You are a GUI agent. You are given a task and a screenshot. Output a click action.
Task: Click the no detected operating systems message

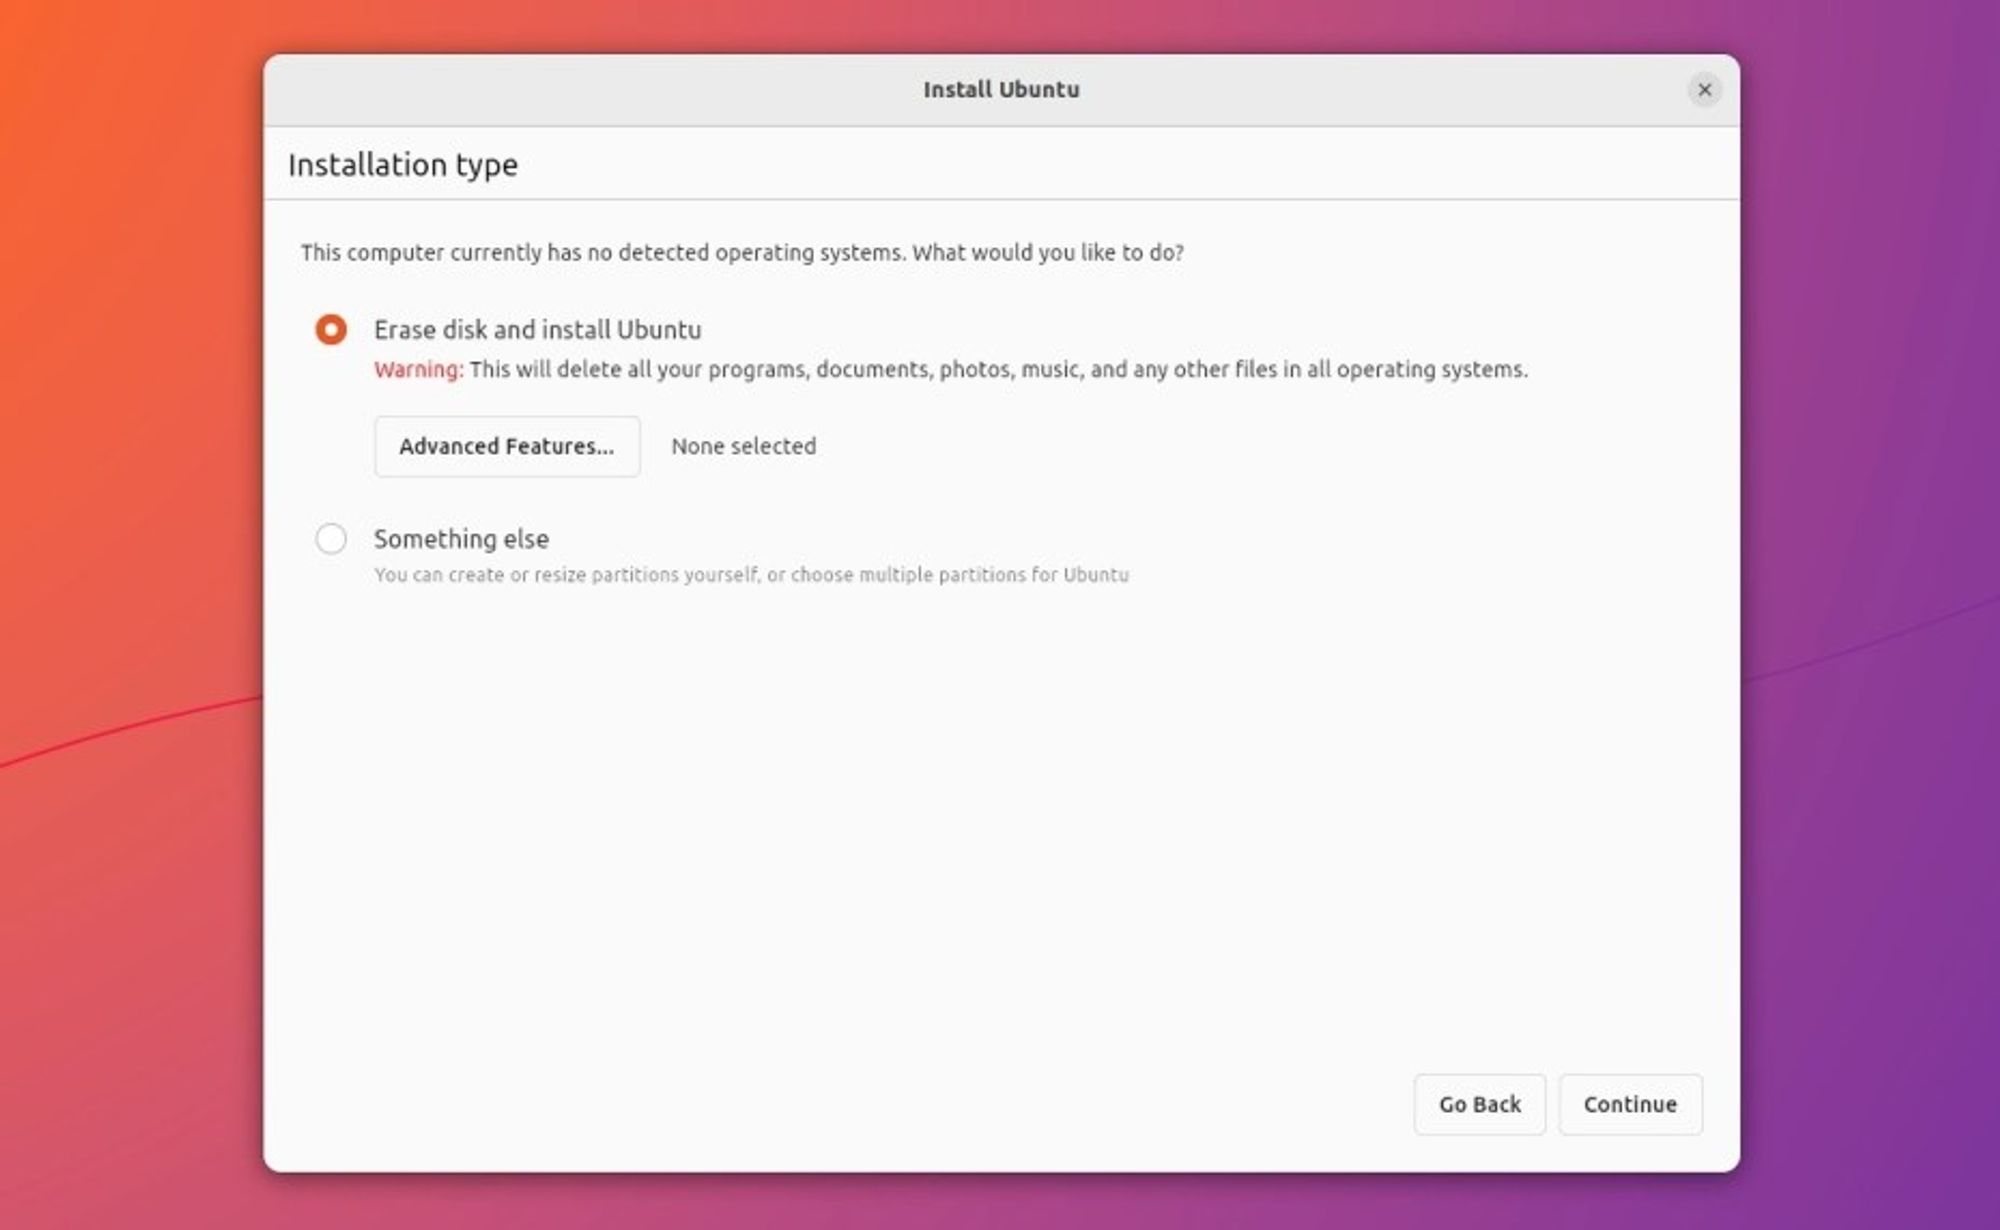(x=742, y=253)
